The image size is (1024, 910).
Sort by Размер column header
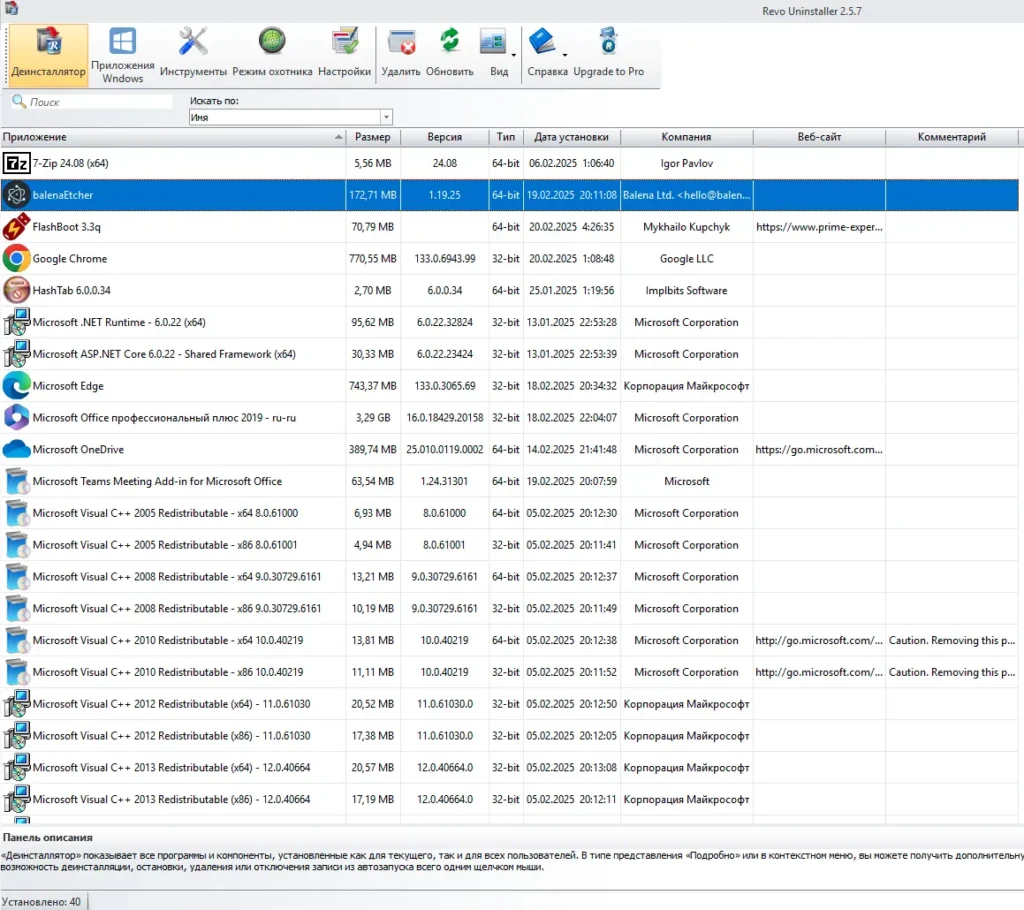pos(373,137)
